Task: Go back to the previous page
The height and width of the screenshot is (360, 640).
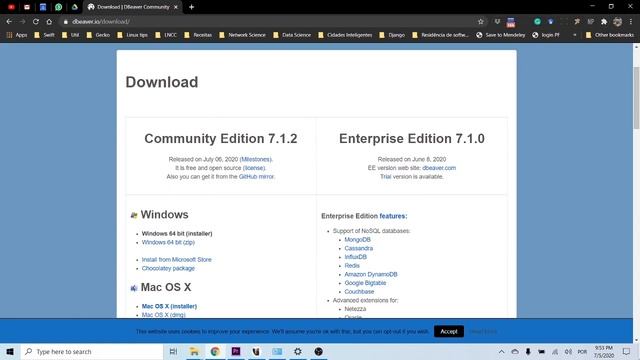Action: tap(9, 22)
